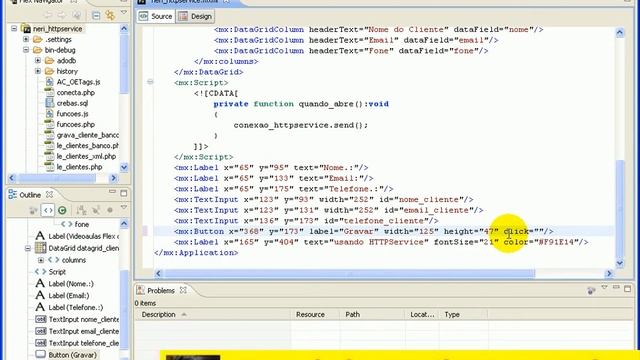Select the fone node in Outline
Viewport: 640px width, 360px height.
82,224
